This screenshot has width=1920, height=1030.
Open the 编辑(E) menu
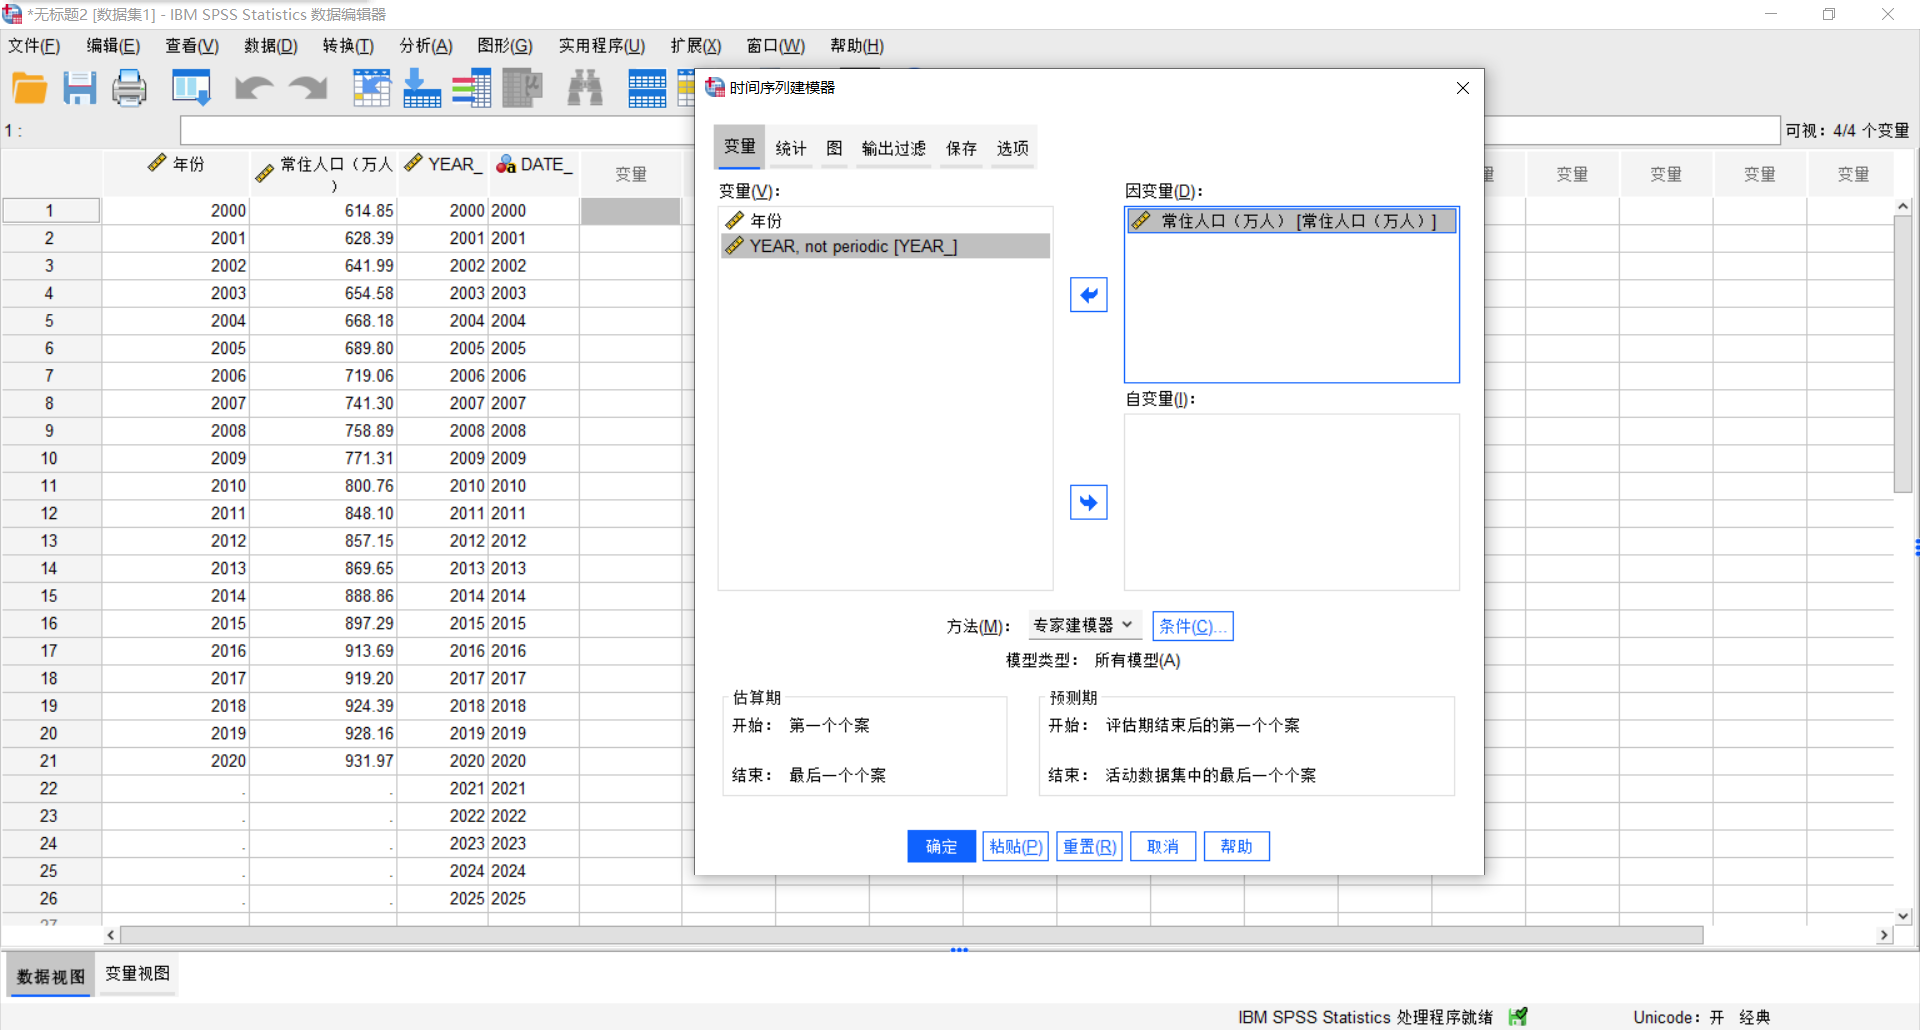click(113, 46)
